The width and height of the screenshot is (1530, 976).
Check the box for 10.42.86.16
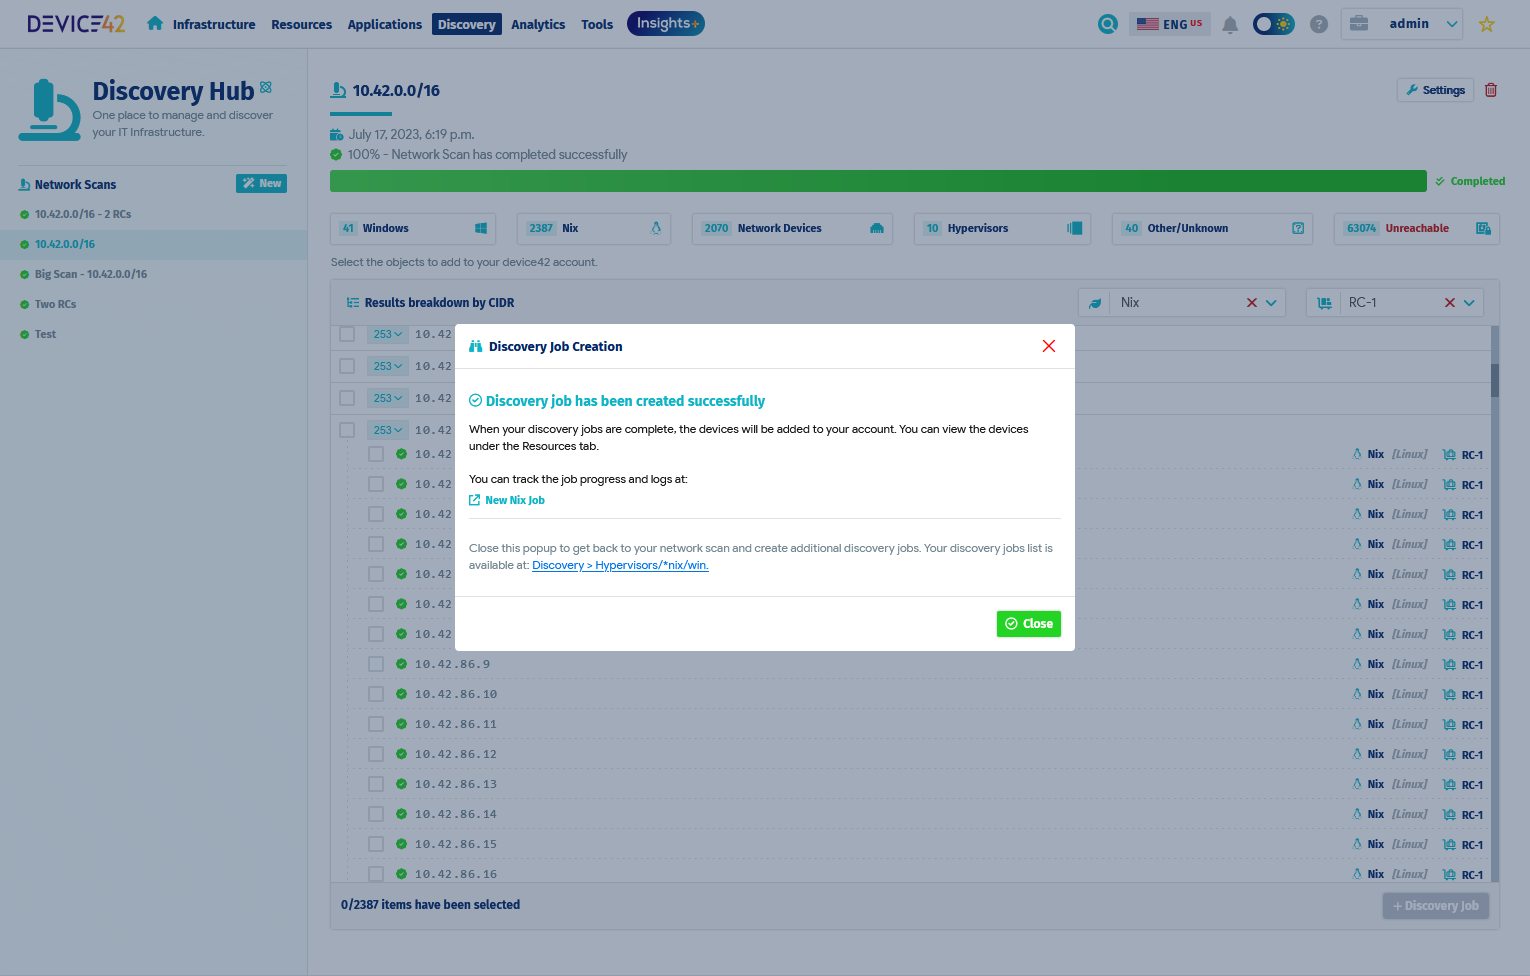pyautogui.click(x=376, y=874)
